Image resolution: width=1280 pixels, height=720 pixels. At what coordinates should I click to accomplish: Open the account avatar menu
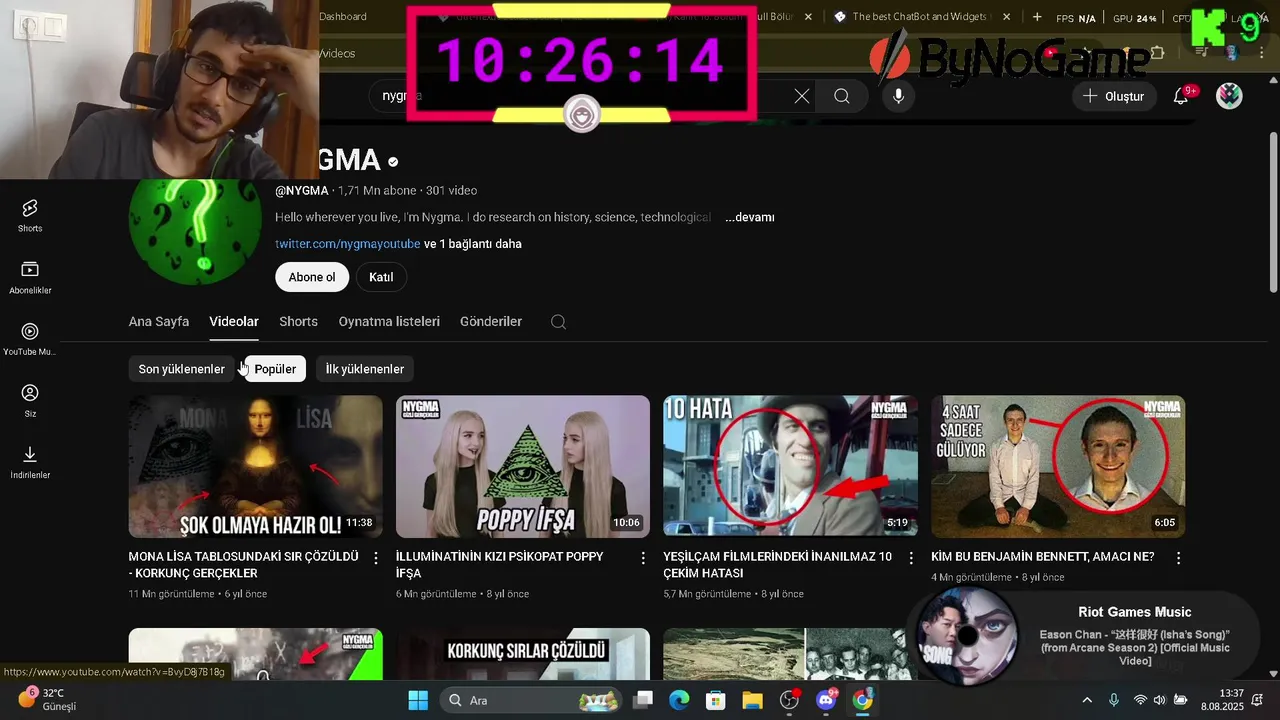click(x=1229, y=96)
